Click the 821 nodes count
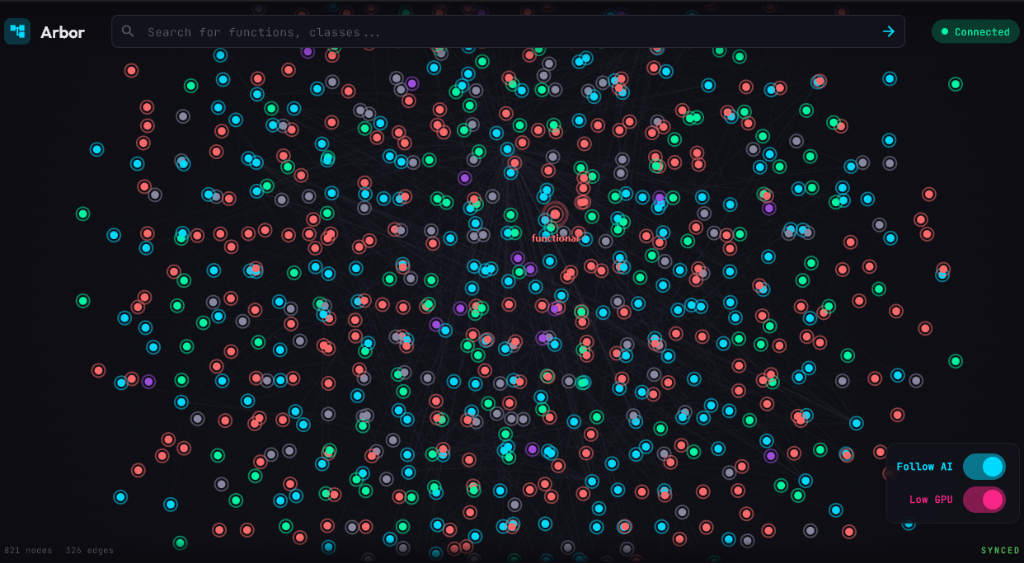This screenshot has width=1024, height=563. click(x=28, y=551)
